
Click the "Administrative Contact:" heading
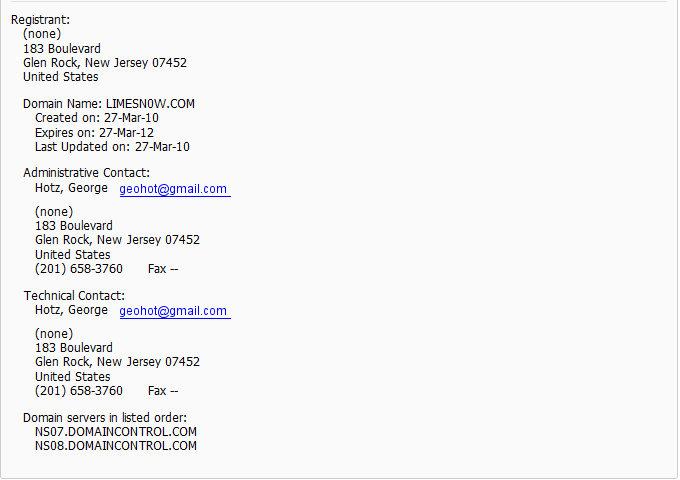click(86, 173)
